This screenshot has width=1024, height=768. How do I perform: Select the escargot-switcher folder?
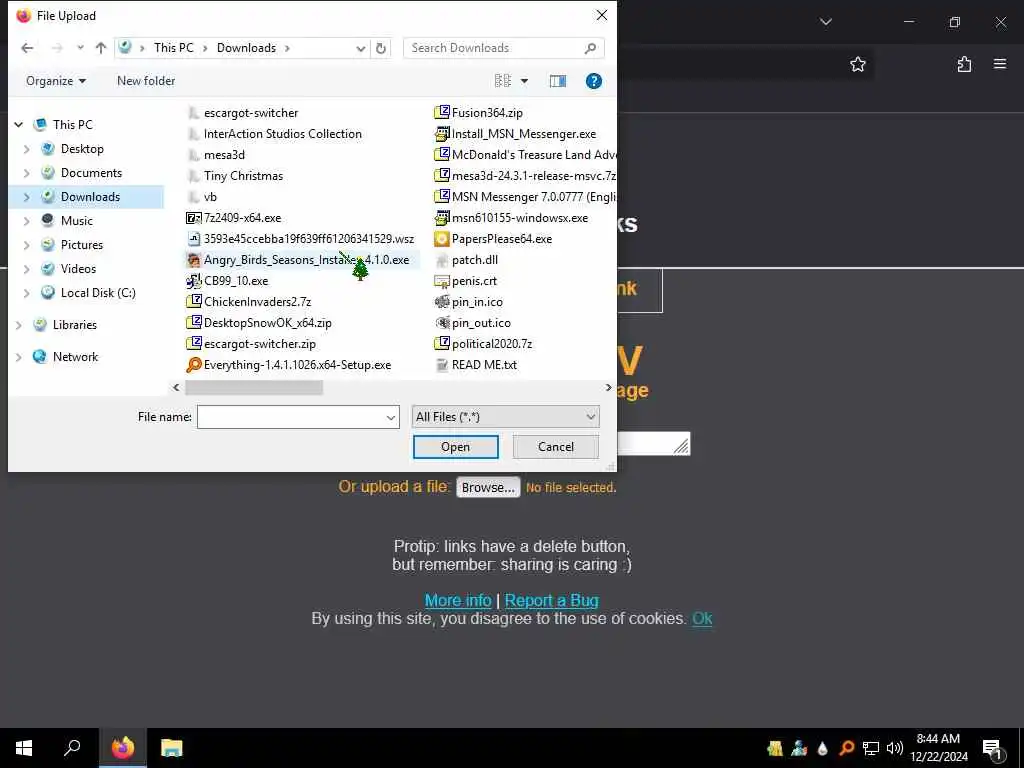click(x=251, y=113)
